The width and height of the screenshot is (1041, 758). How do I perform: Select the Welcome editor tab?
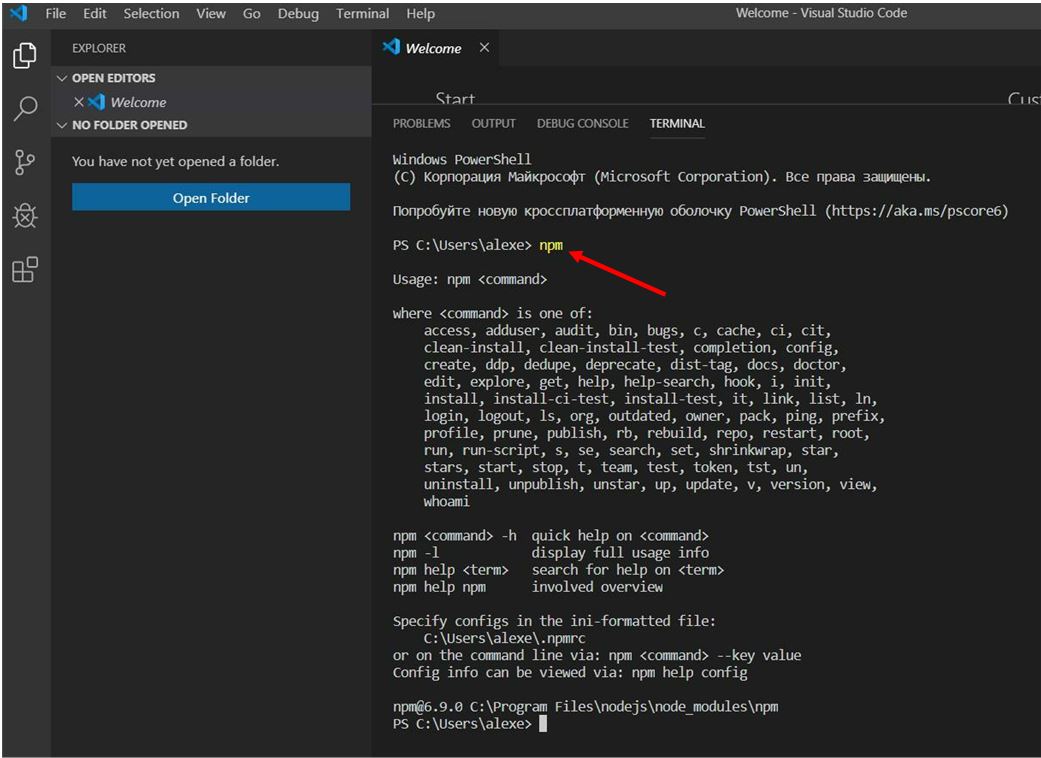(432, 48)
